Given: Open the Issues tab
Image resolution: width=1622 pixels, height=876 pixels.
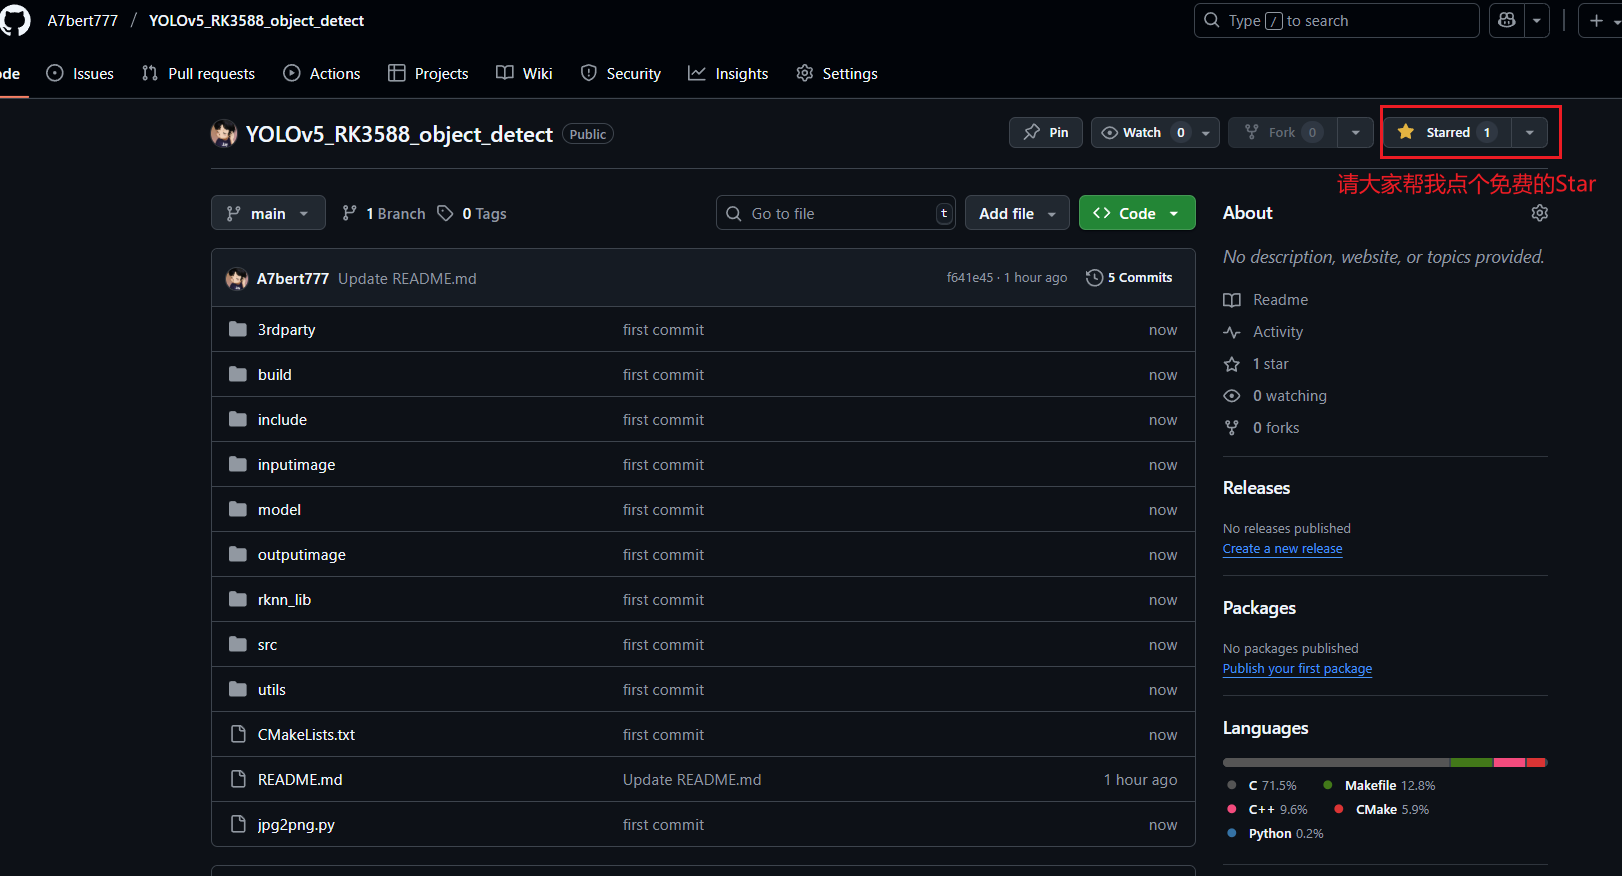Looking at the screenshot, I should pos(80,73).
